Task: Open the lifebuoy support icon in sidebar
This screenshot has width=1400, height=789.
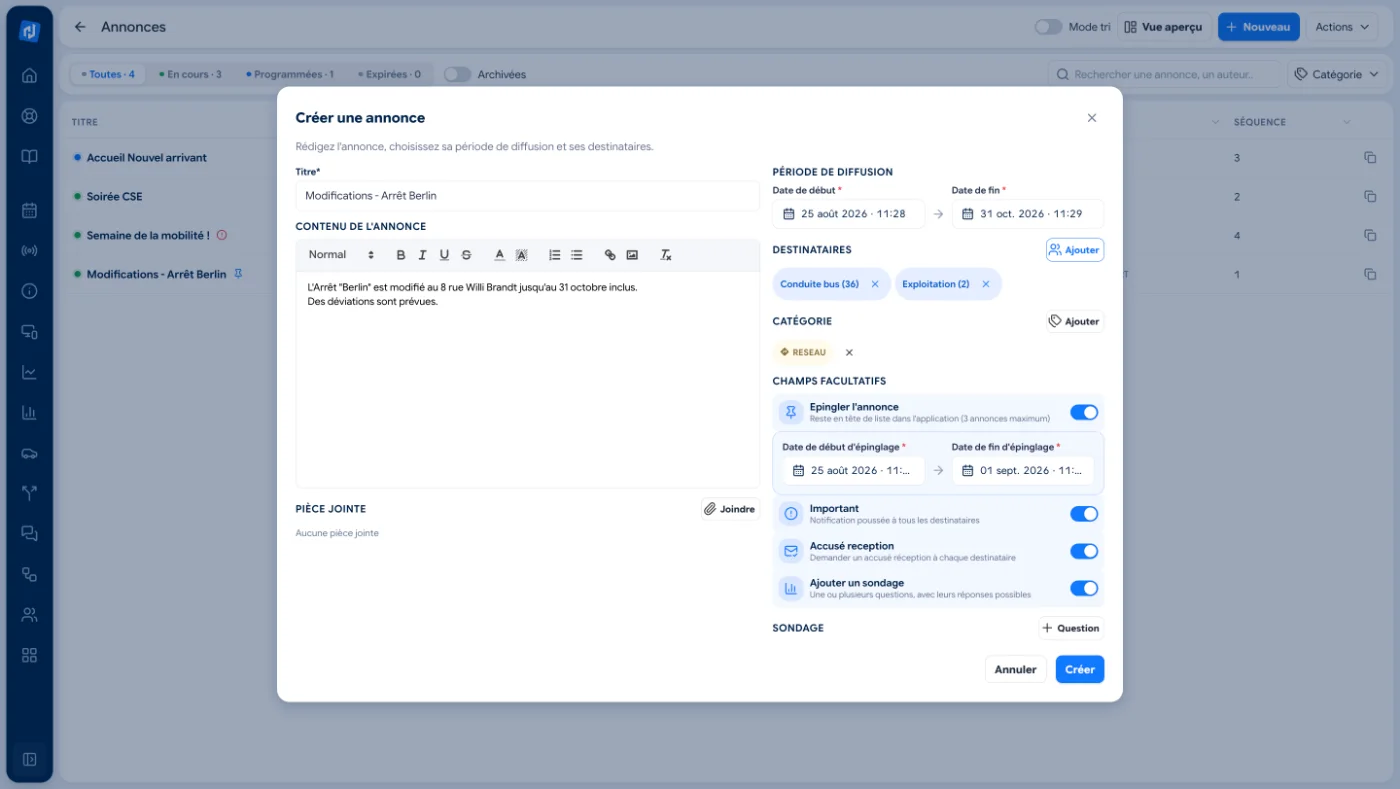Action: coord(29,116)
